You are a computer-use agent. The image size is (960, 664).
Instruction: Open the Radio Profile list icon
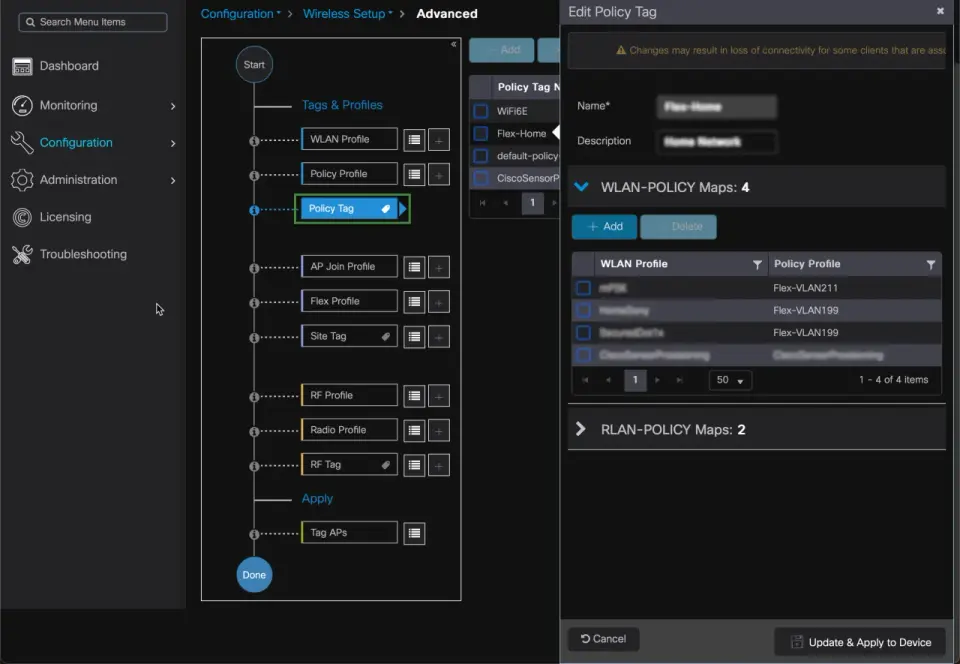[x=414, y=431]
